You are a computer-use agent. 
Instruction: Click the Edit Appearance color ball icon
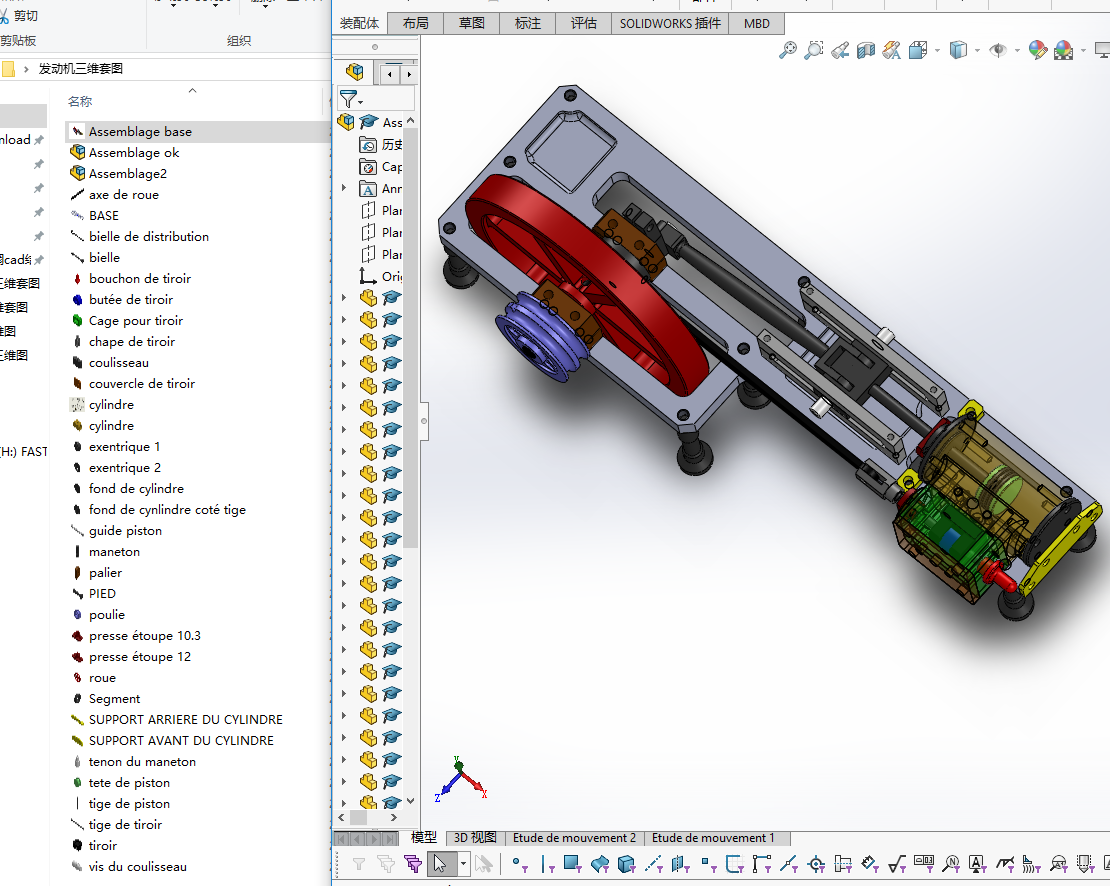[1037, 49]
